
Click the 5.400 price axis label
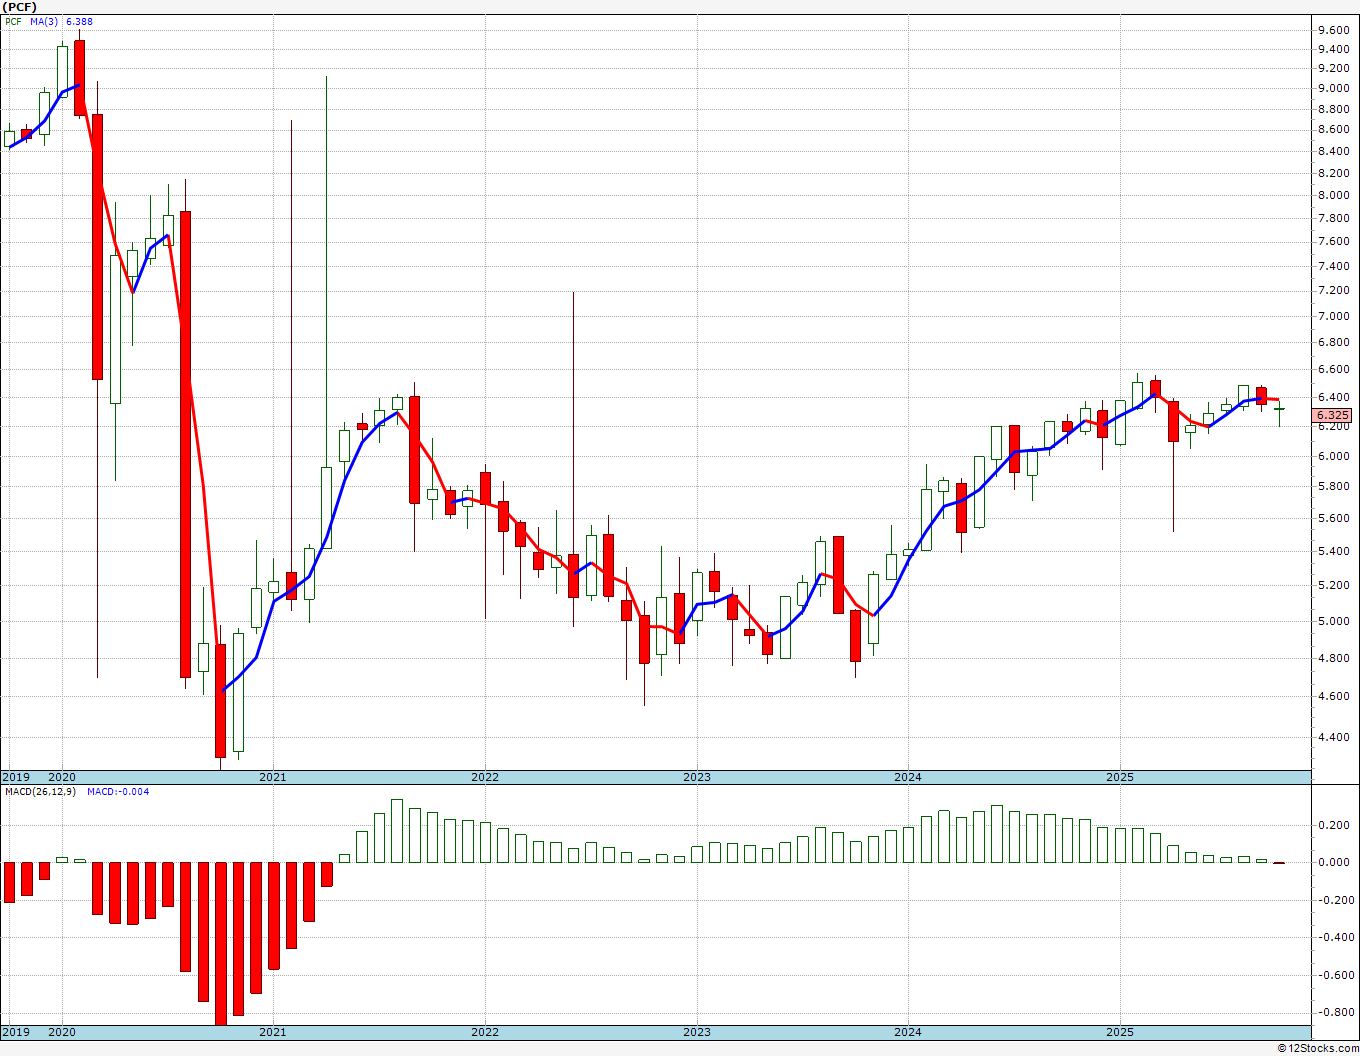pos(1333,552)
